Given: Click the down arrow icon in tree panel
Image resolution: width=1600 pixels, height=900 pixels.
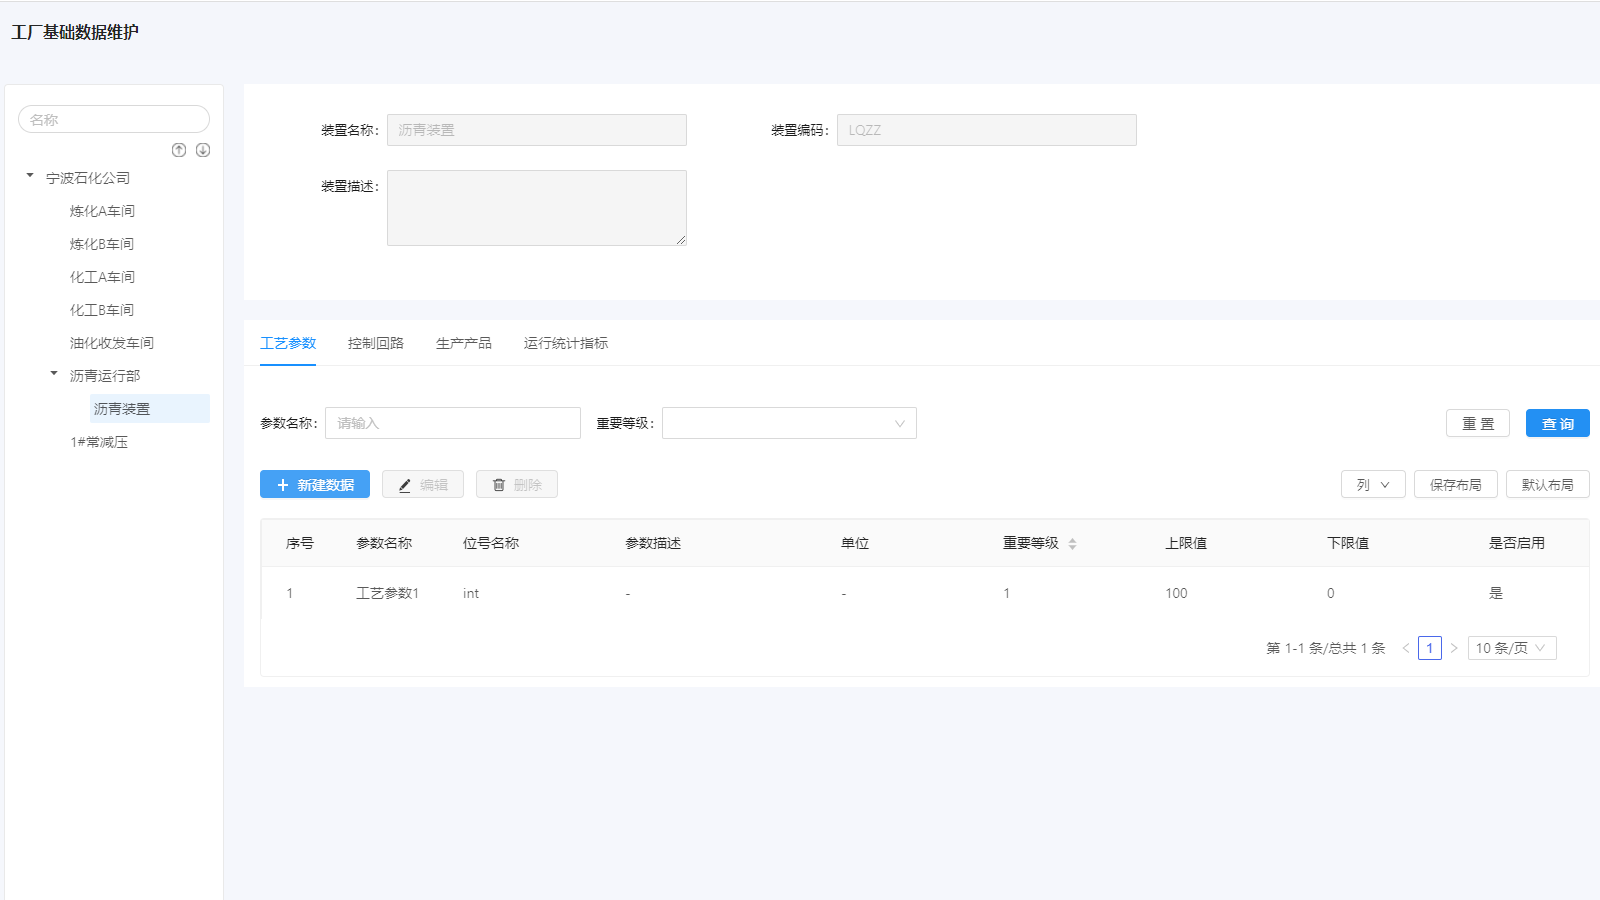Looking at the screenshot, I should (x=203, y=150).
